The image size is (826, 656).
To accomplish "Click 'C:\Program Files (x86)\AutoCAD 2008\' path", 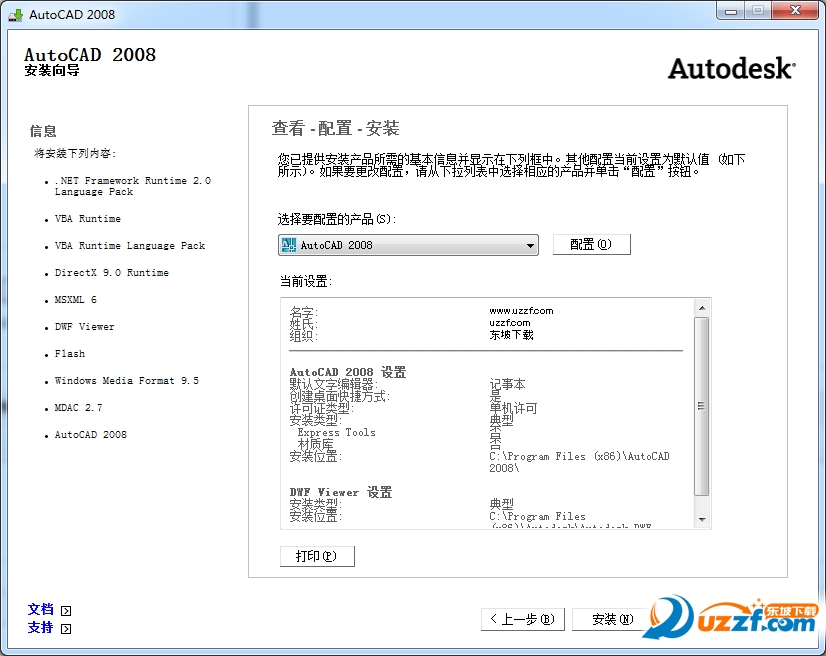I will click(x=579, y=462).
